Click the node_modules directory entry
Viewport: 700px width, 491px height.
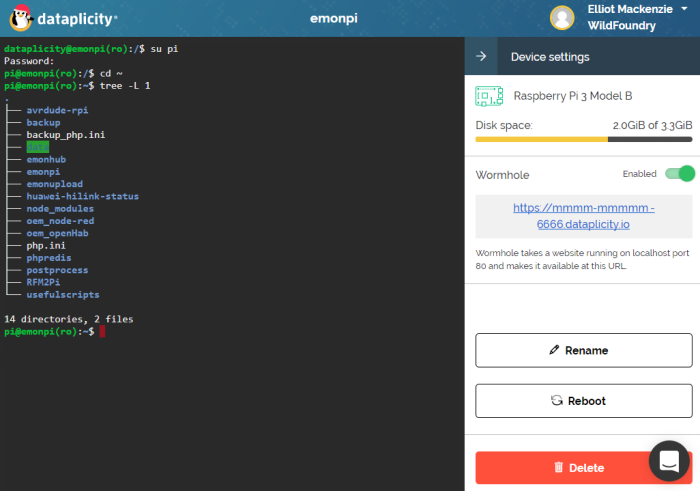click(x=60, y=208)
